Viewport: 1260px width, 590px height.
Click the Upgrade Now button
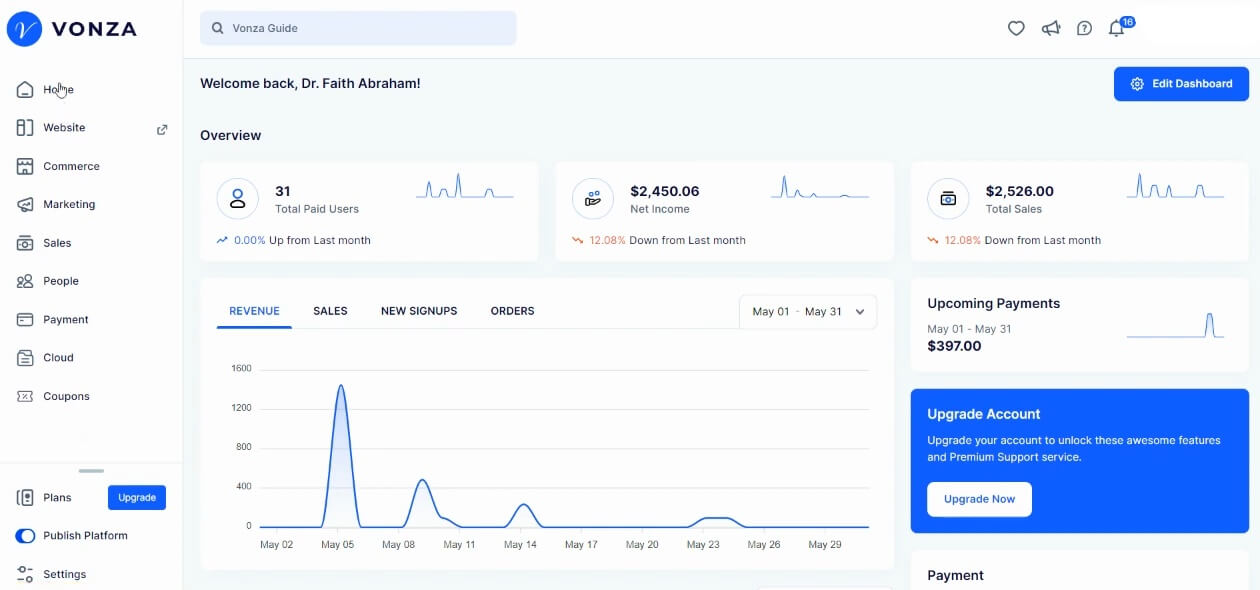tap(979, 499)
